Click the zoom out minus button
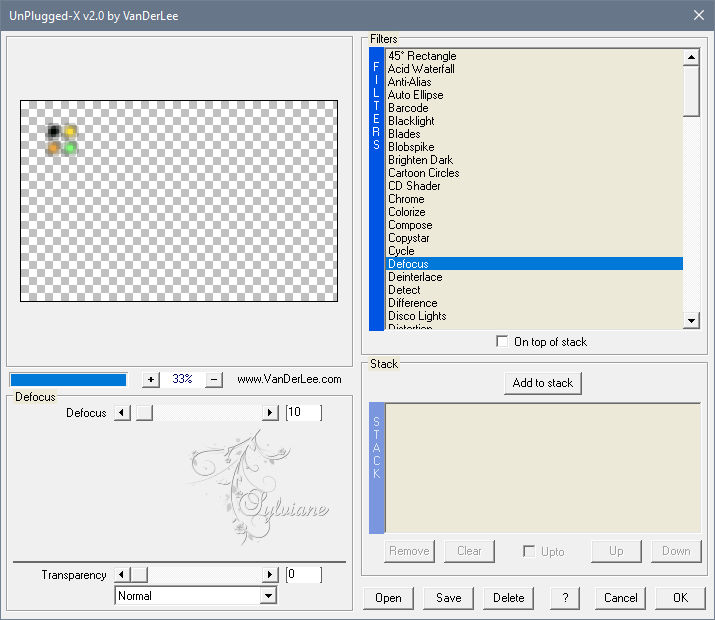 [214, 379]
